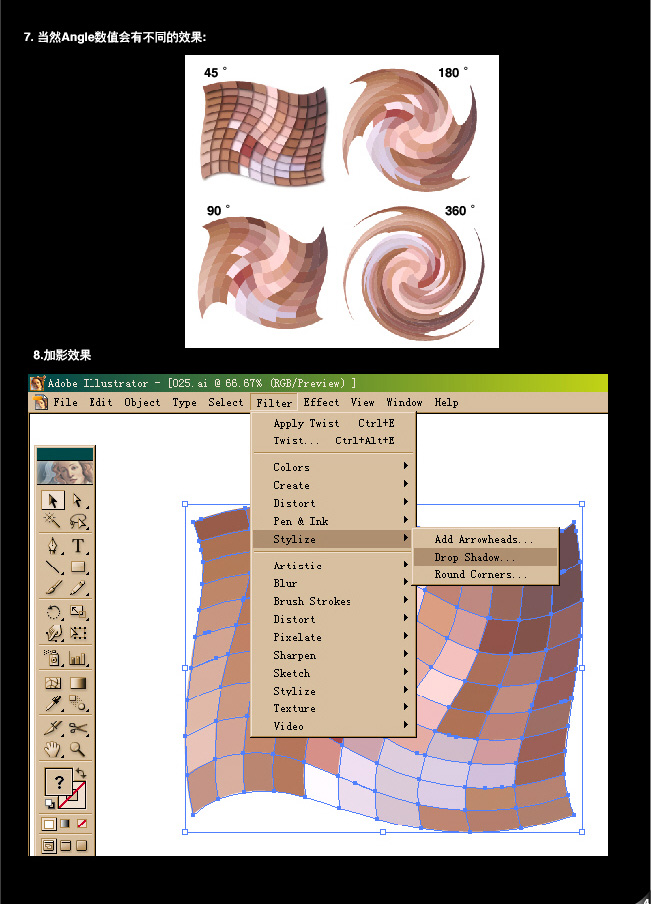Pick the Mesh tool
The width and height of the screenshot is (651, 904).
[x=52, y=683]
